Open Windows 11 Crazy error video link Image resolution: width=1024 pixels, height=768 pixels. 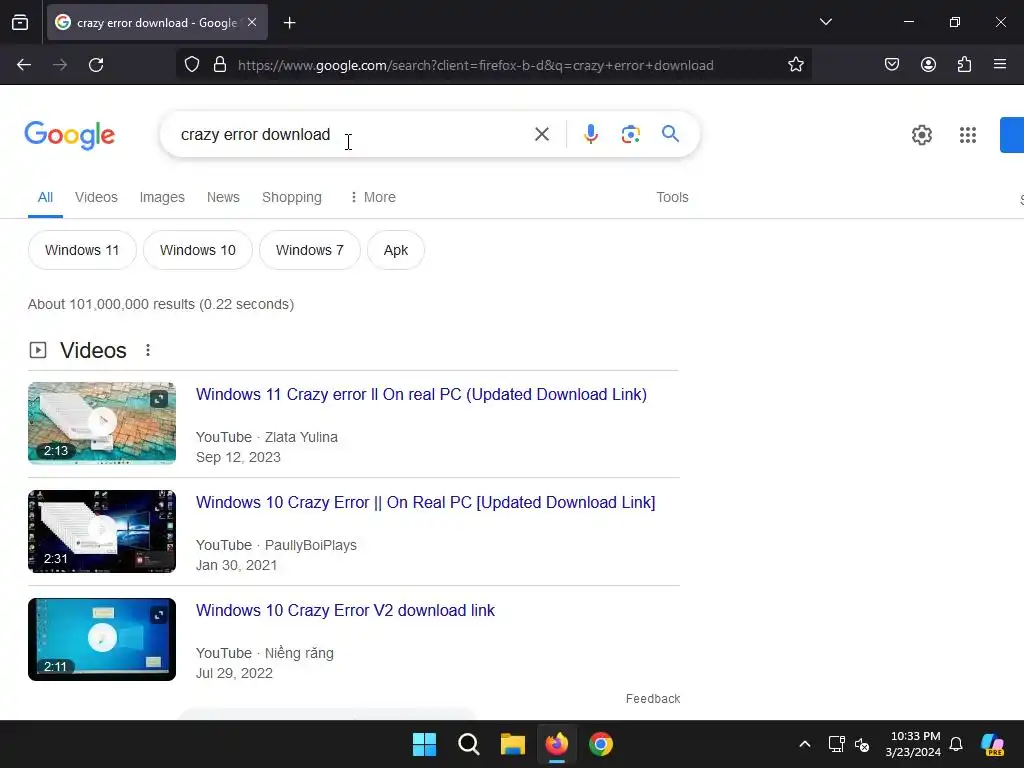(421, 394)
